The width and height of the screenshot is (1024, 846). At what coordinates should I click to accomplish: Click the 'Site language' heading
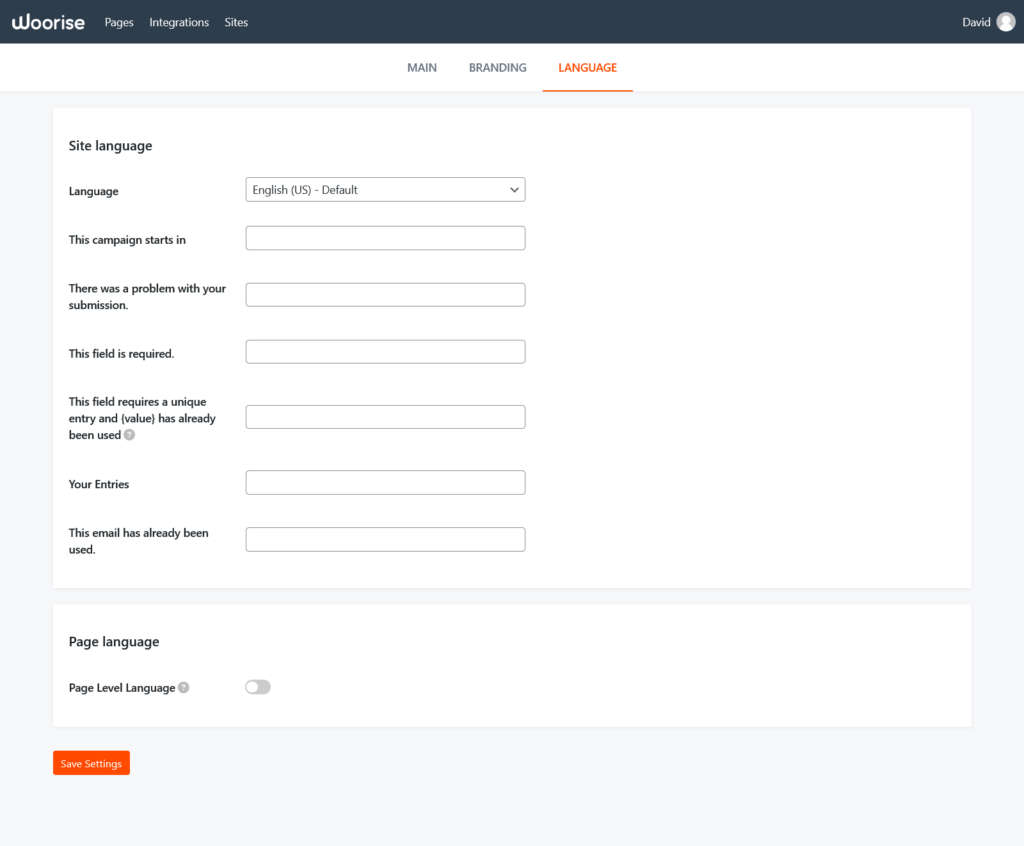pyautogui.click(x=110, y=146)
